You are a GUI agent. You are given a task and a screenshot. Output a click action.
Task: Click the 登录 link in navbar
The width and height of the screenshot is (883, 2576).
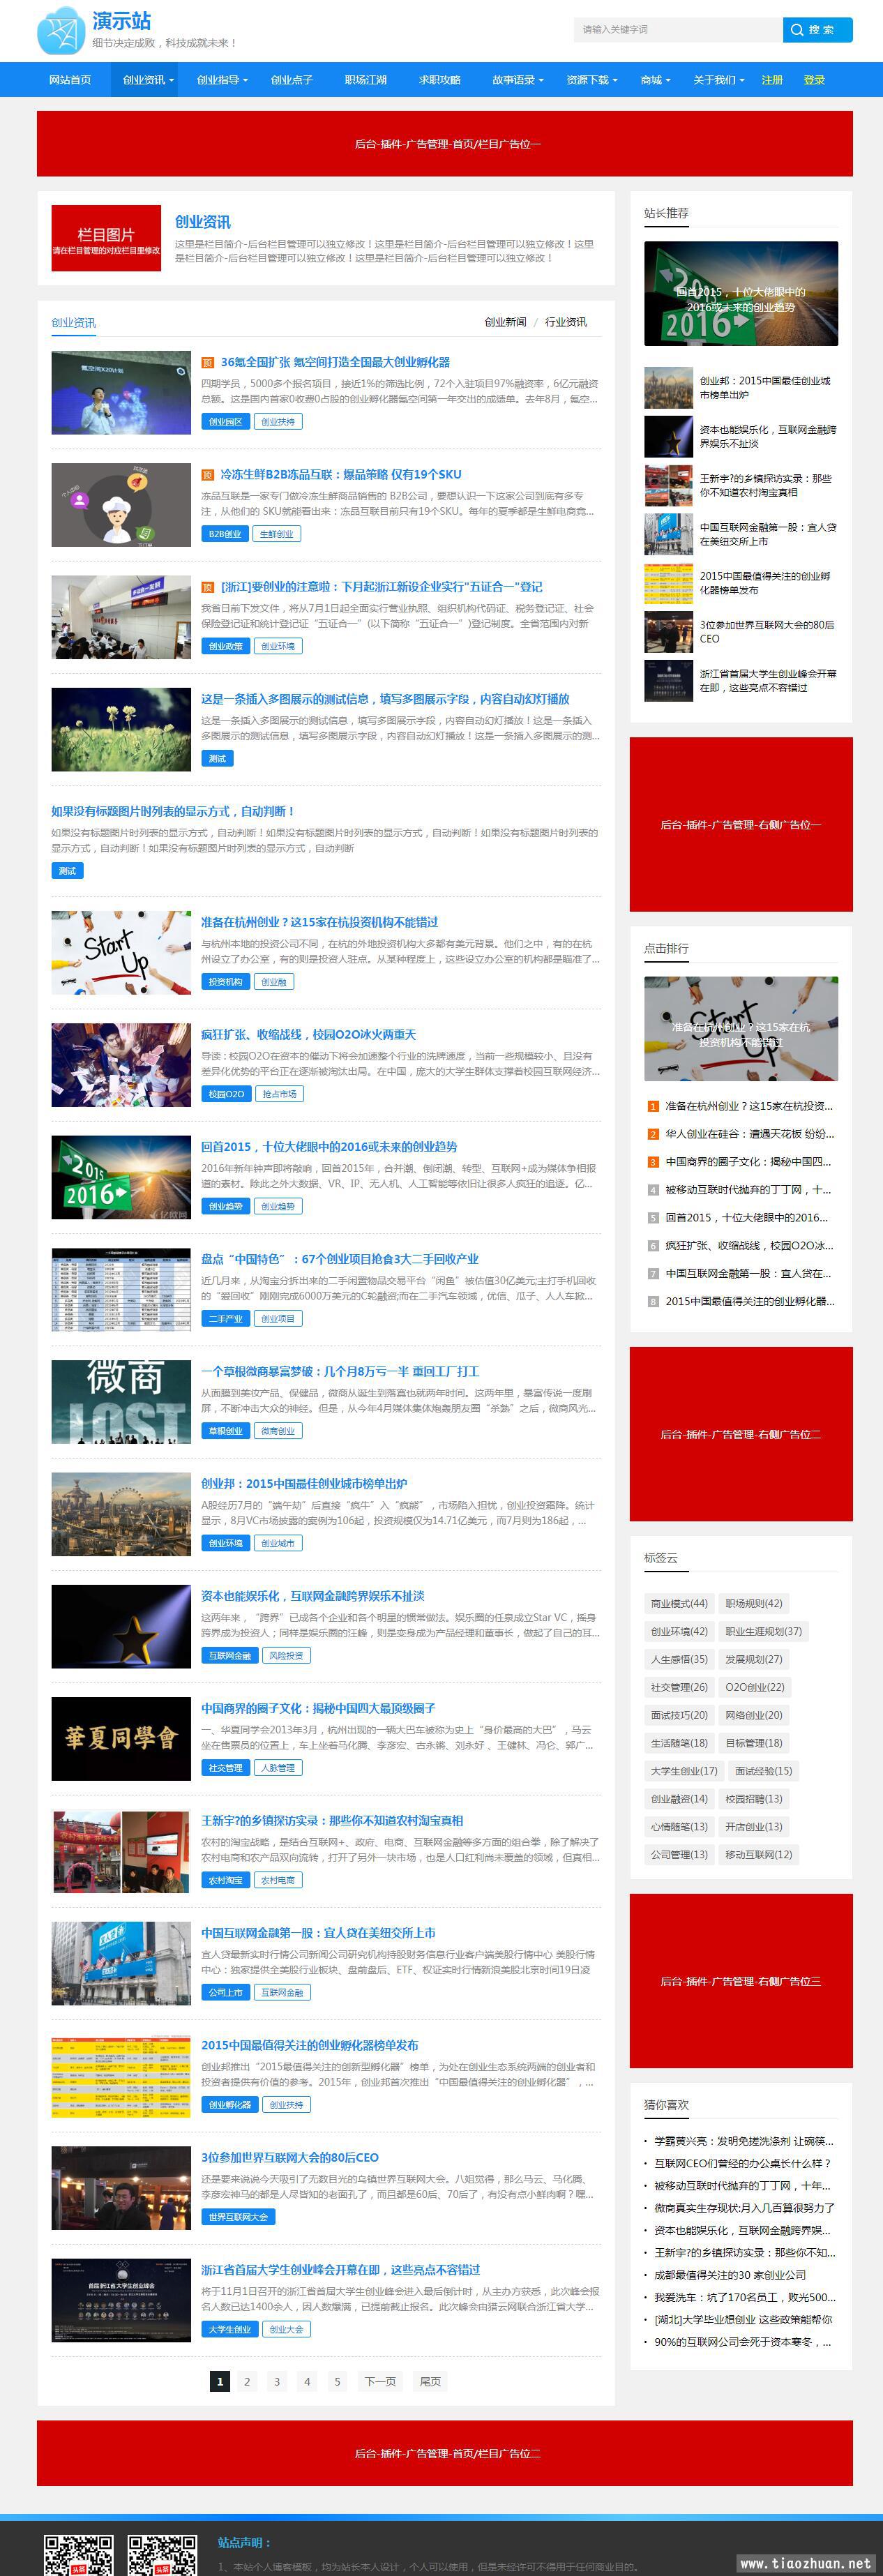coord(814,80)
